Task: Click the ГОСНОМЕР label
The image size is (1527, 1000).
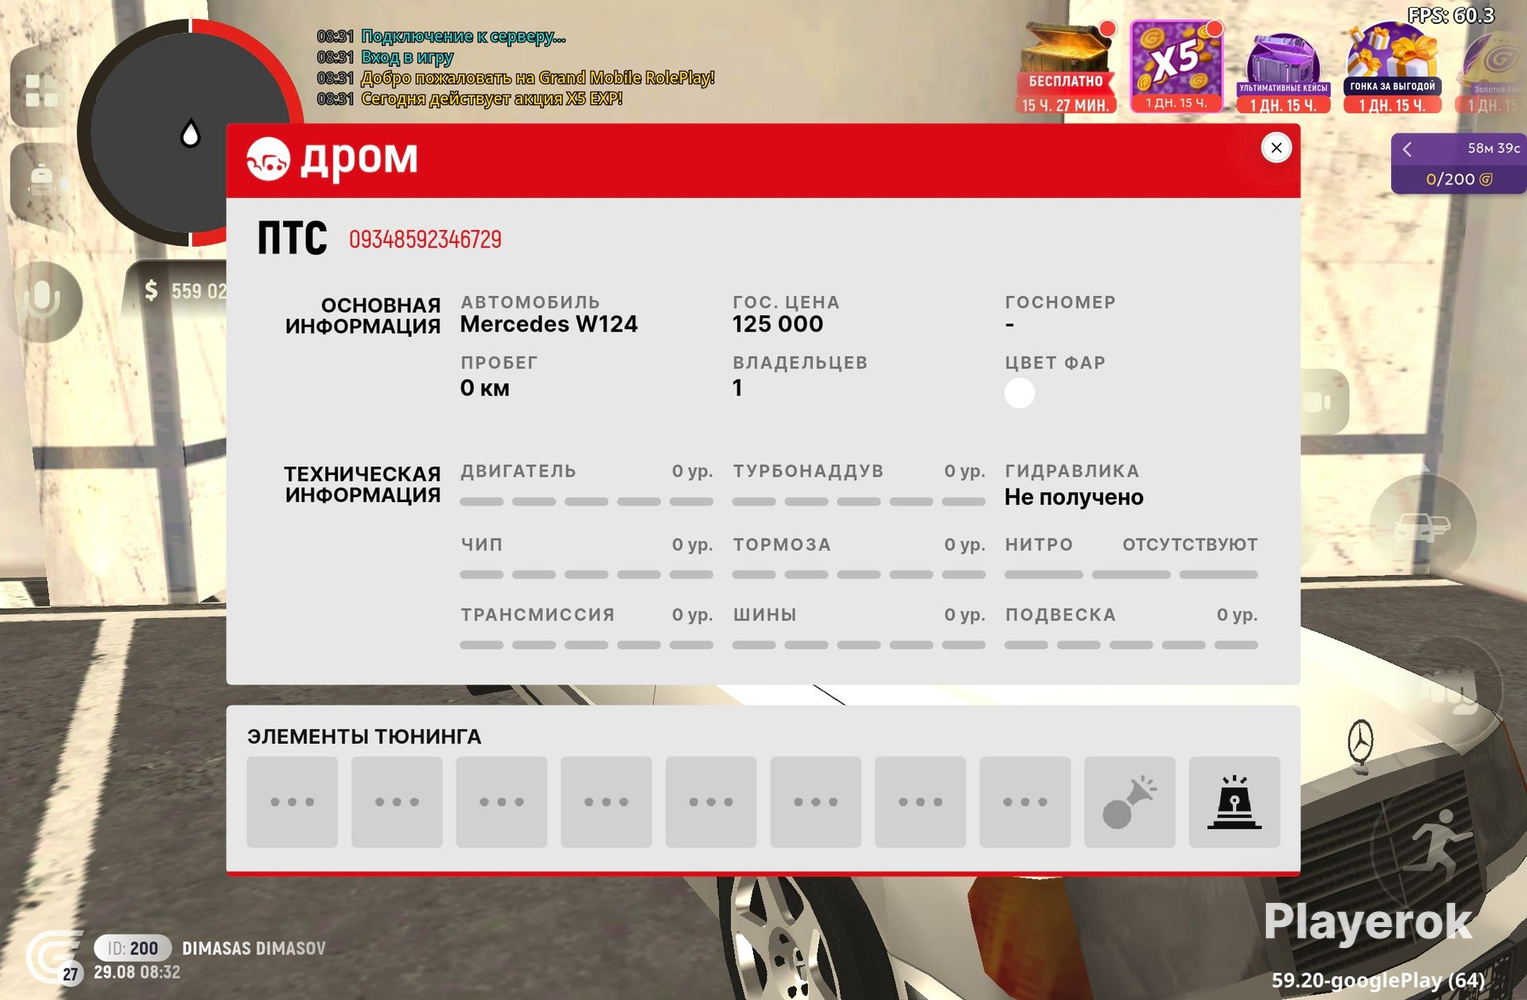Action: pyautogui.click(x=1060, y=302)
